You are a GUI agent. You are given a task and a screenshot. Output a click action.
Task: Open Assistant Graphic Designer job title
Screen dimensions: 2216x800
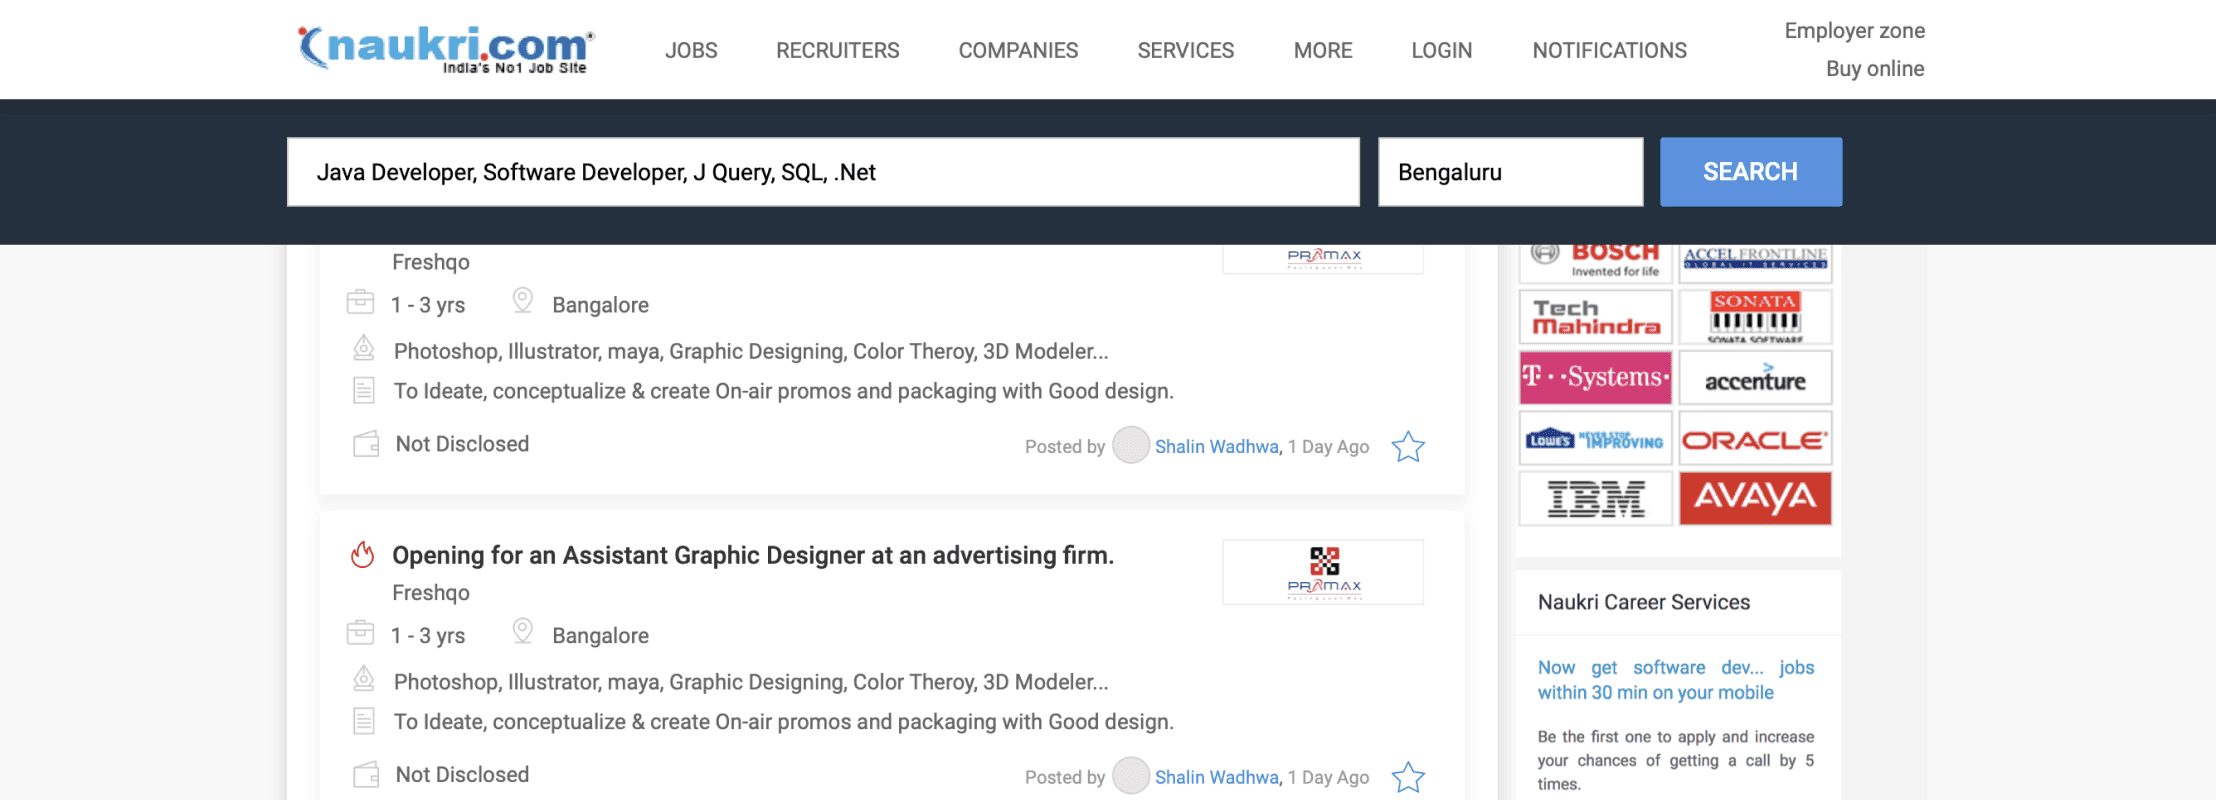click(753, 555)
